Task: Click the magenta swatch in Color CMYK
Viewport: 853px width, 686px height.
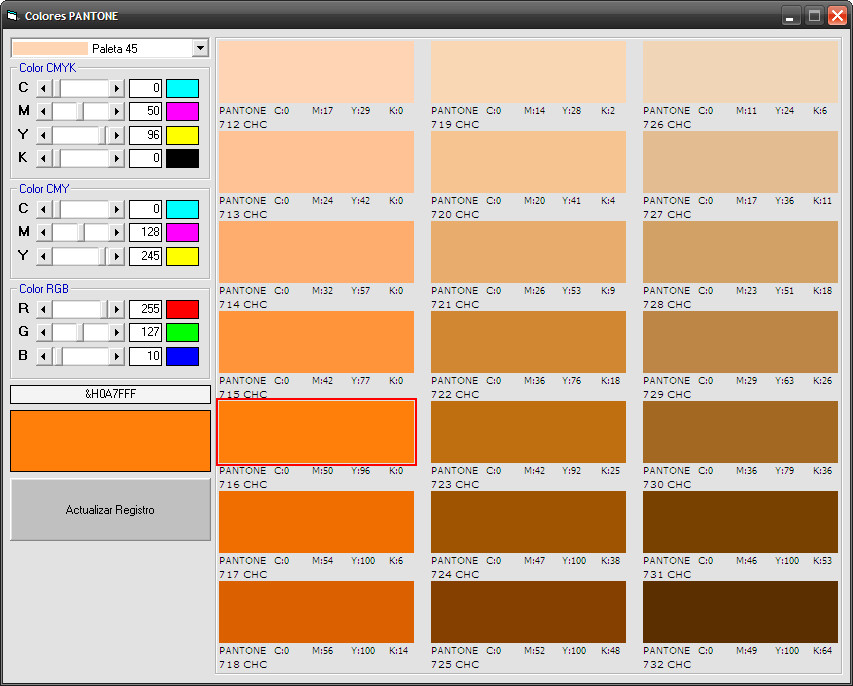Action: (182, 112)
